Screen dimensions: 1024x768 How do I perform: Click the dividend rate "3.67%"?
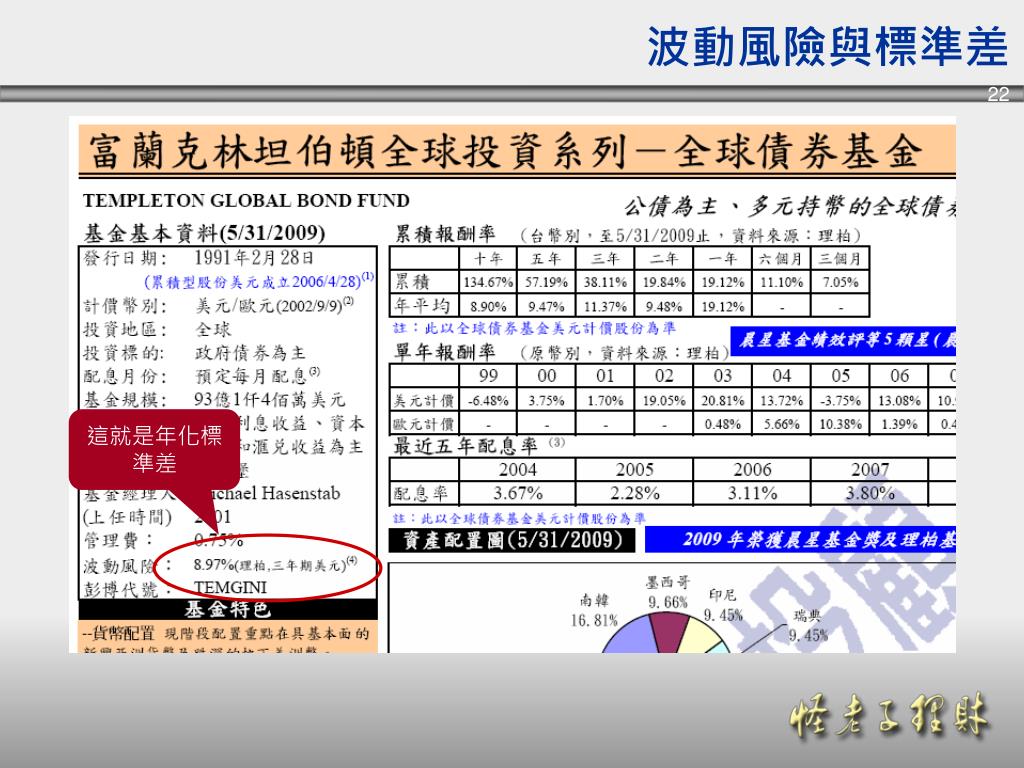517,493
